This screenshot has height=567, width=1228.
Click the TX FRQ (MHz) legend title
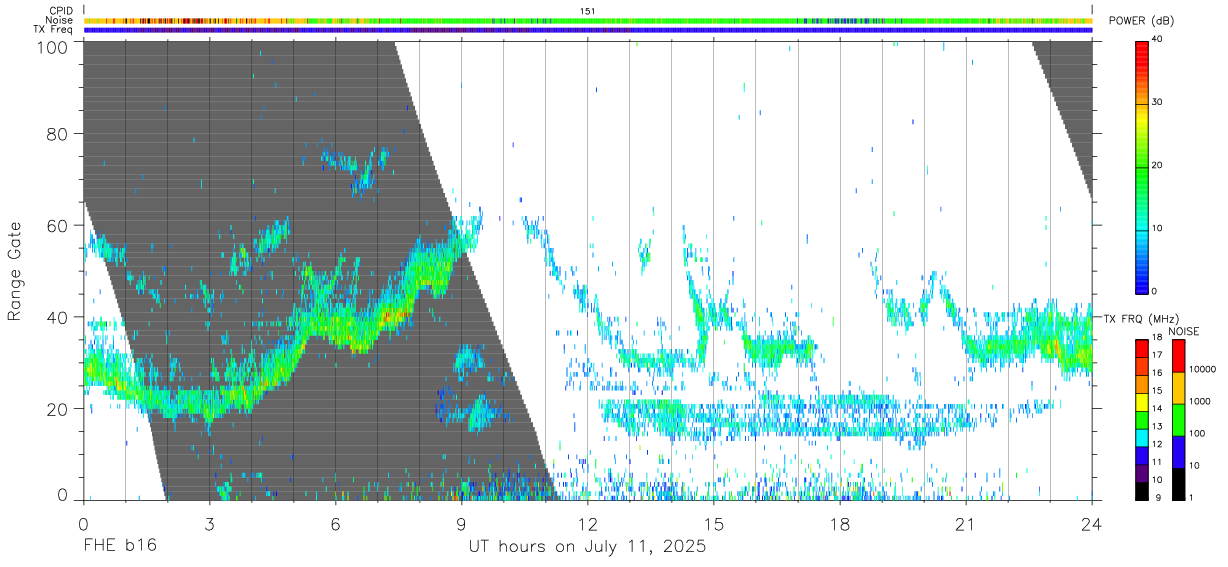(1139, 318)
